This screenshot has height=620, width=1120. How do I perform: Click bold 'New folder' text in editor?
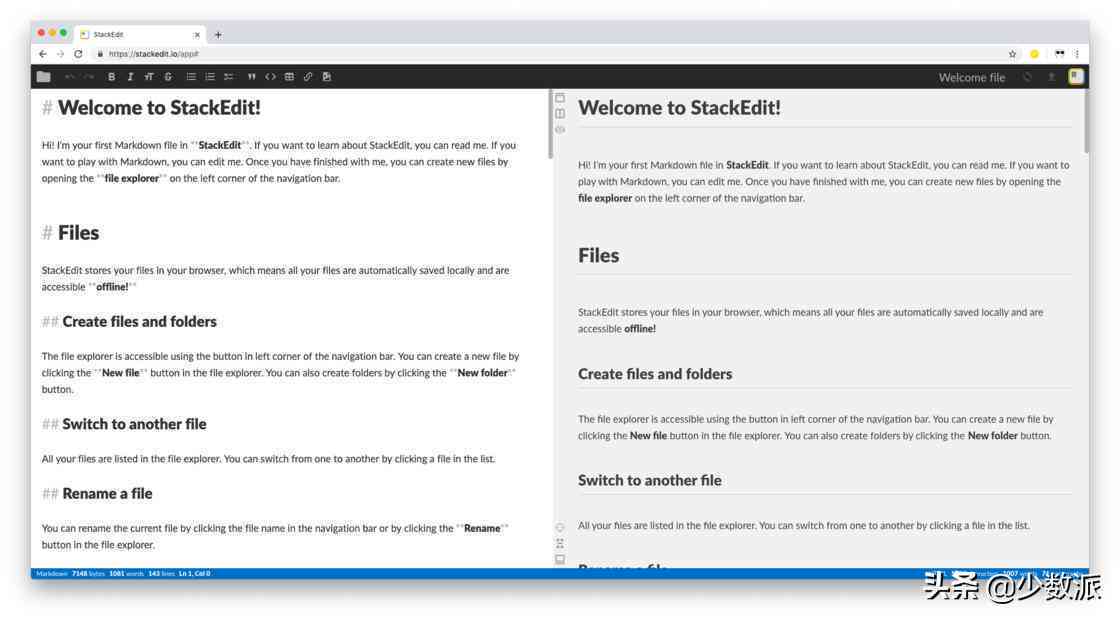[x=482, y=373]
